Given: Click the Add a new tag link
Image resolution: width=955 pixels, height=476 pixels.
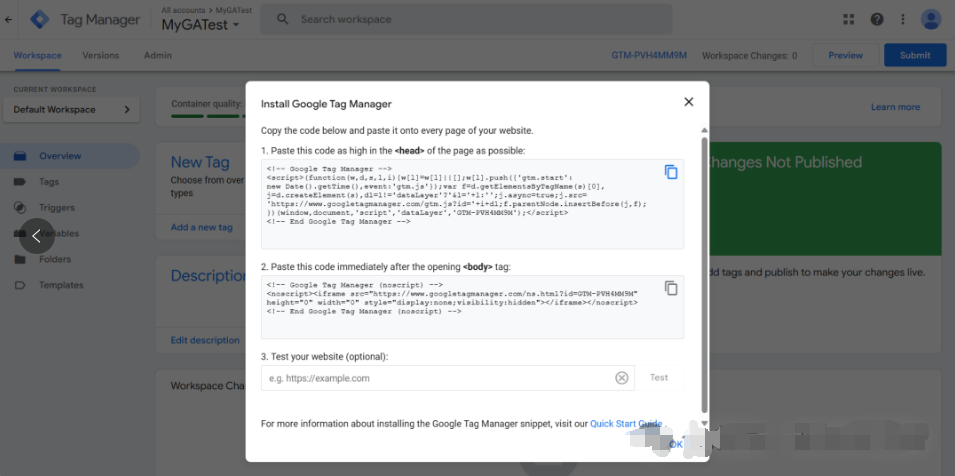Looking at the screenshot, I should tap(202, 227).
